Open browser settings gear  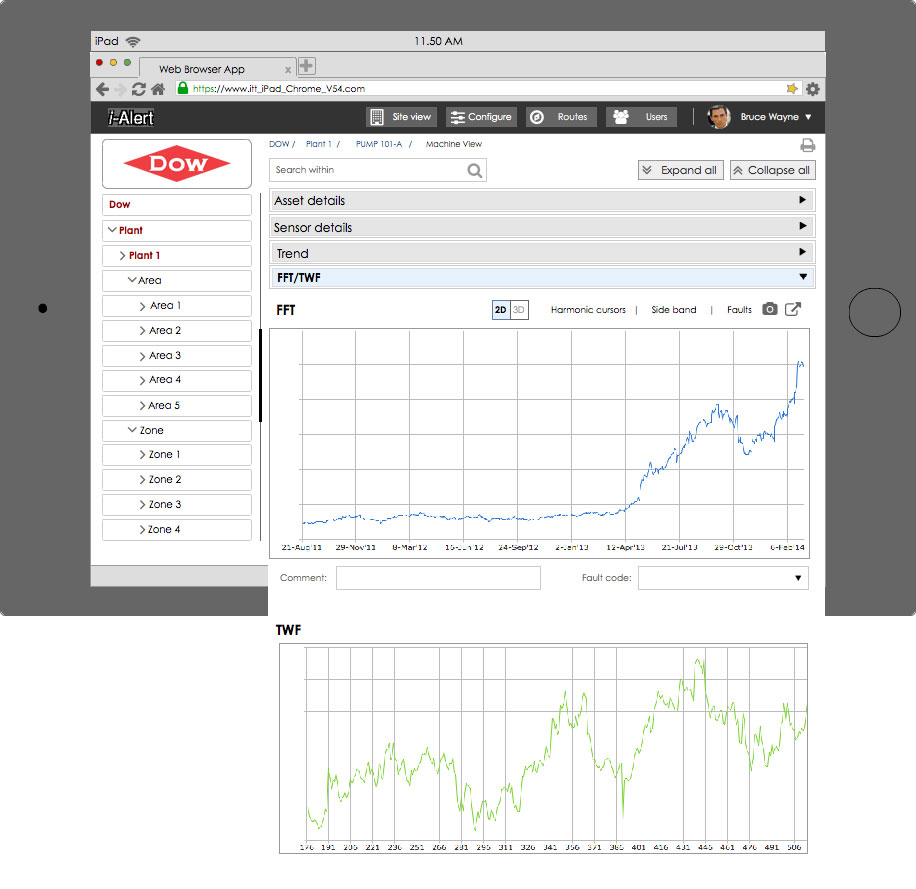[812, 89]
